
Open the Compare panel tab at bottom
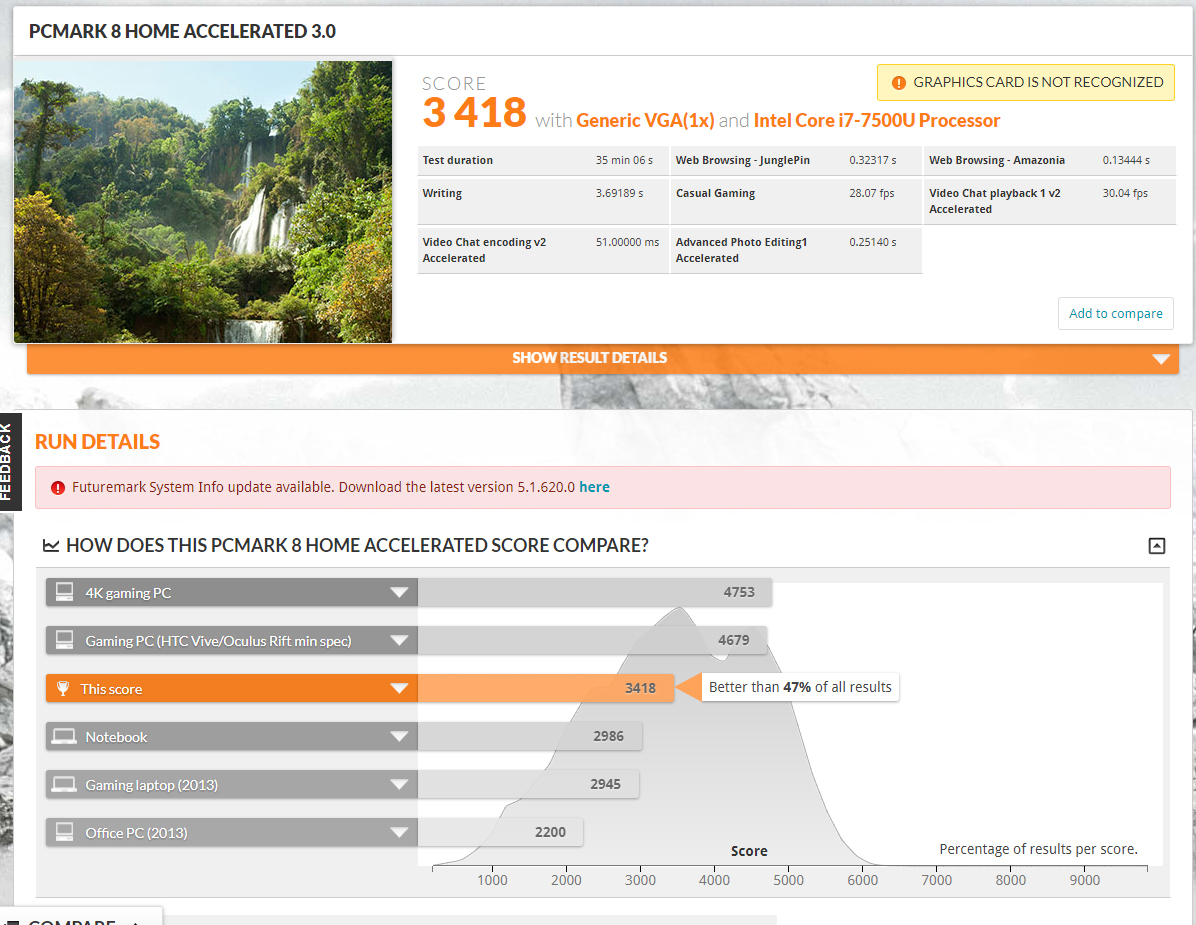(82, 917)
